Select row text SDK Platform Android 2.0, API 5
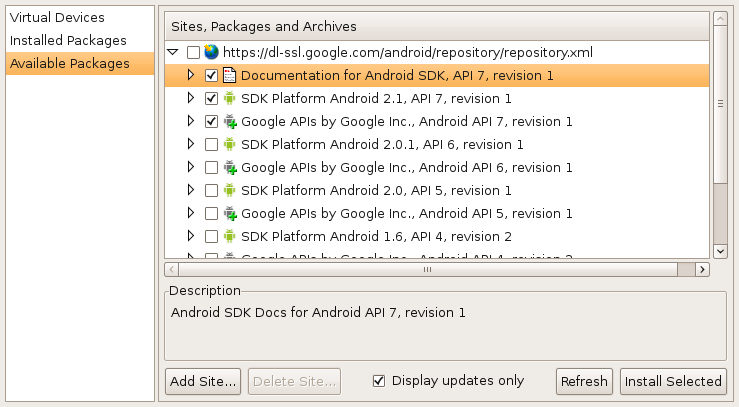This screenshot has height=407, width=739. point(376,190)
